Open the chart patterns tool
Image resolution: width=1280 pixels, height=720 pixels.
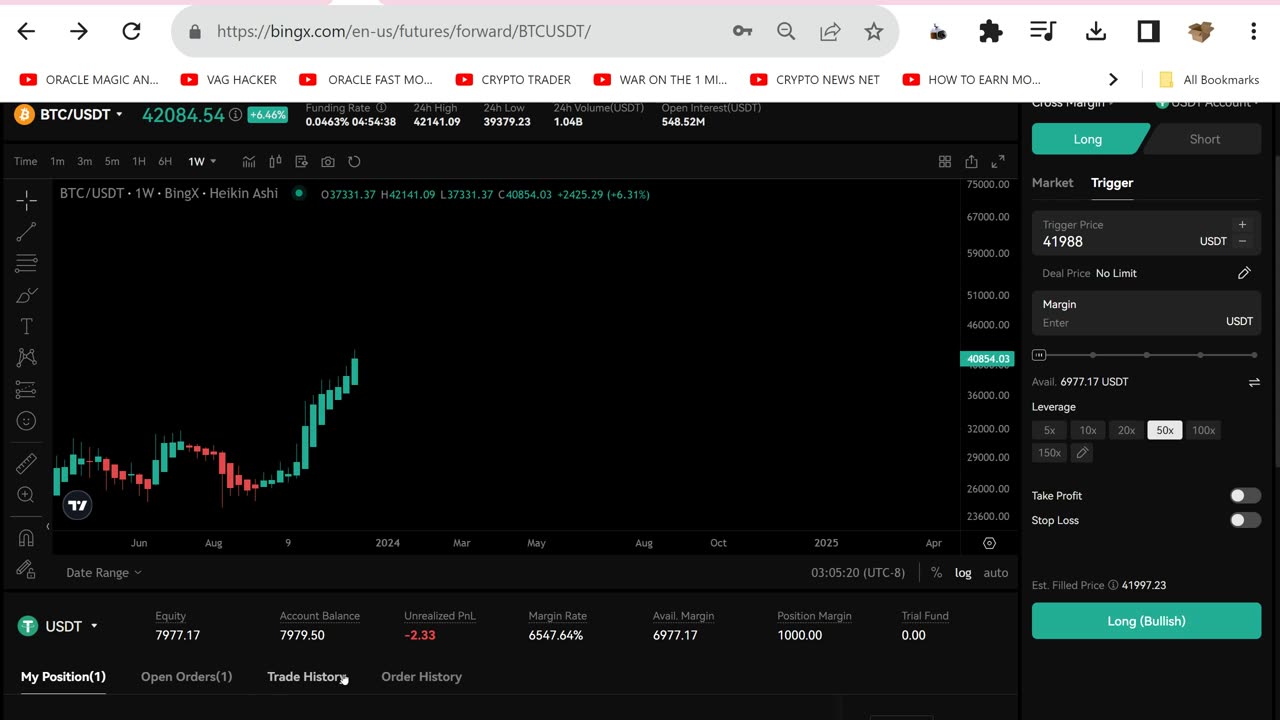[x=27, y=358]
